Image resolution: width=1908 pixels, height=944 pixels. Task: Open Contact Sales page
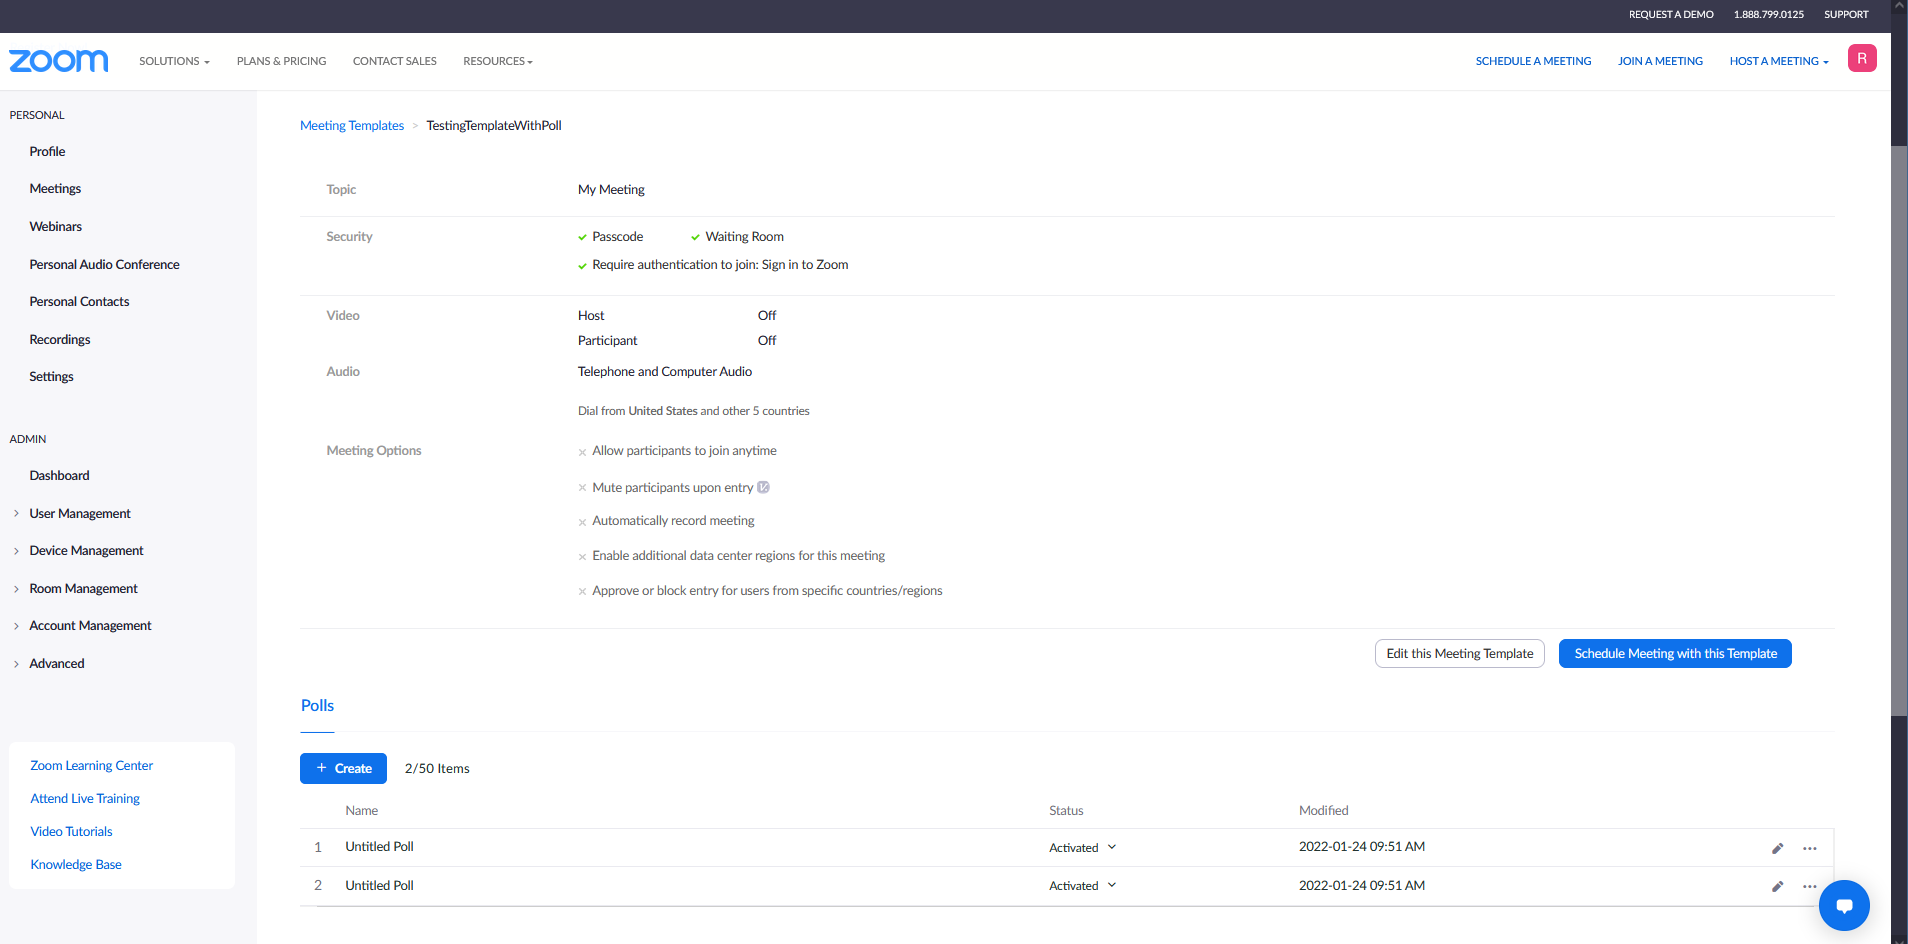pos(394,61)
